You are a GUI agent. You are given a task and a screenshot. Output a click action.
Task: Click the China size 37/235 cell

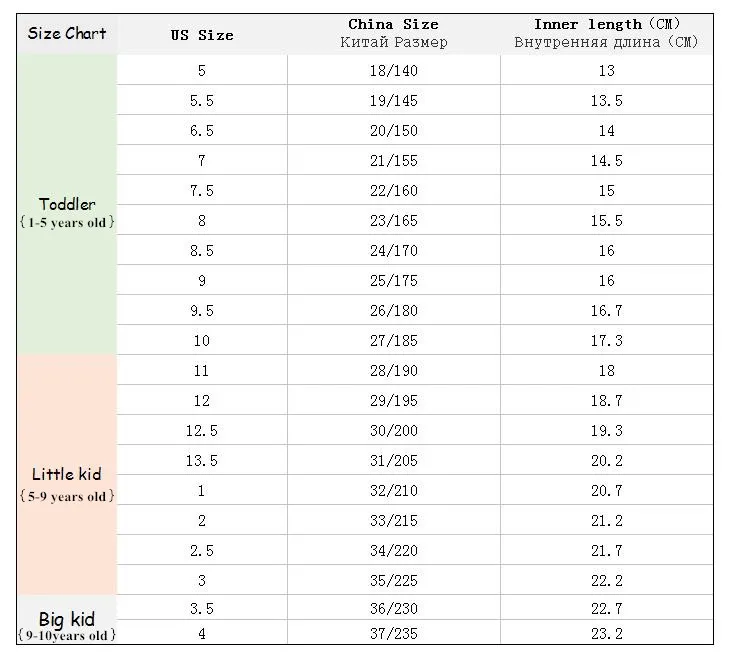coord(393,633)
